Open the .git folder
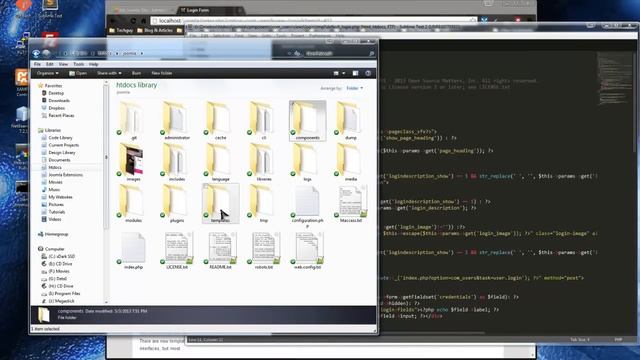Viewport: 640px width, 360px height. tap(132, 121)
